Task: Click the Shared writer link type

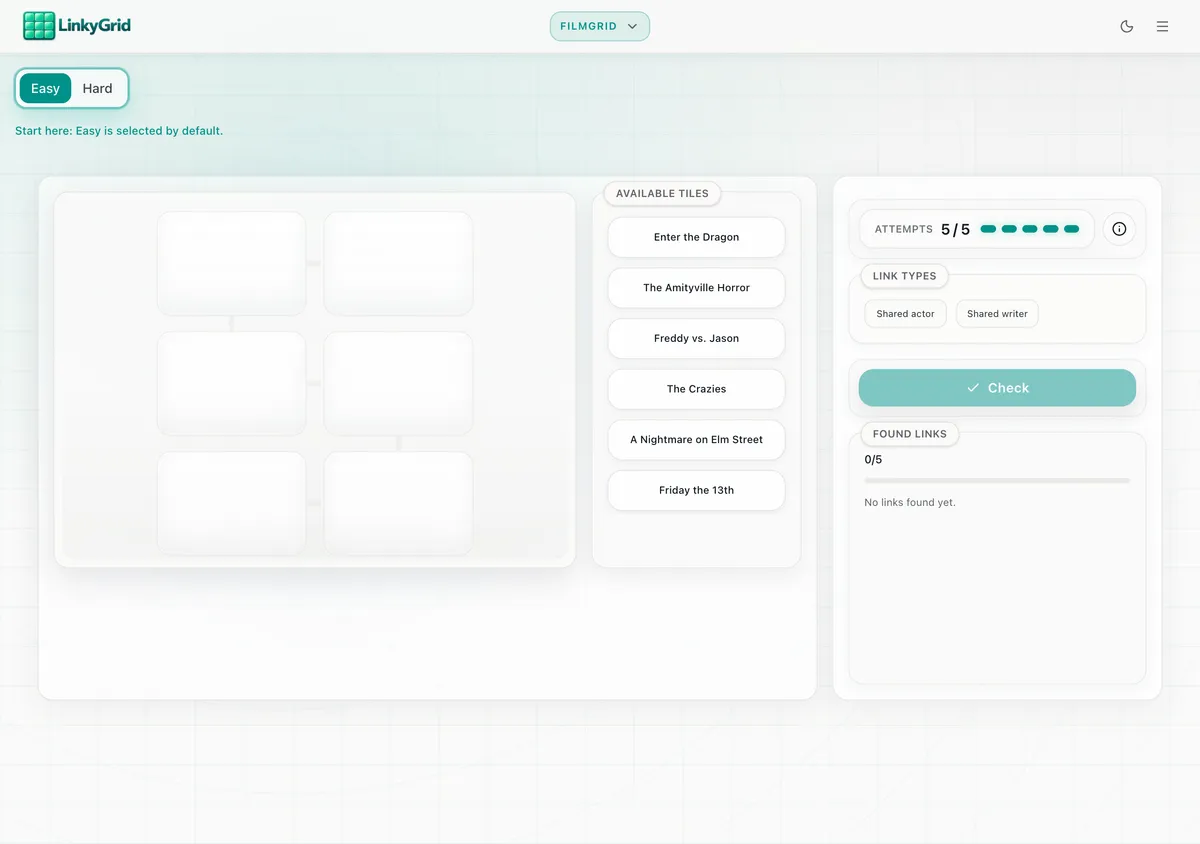Action: (x=997, y=314)
